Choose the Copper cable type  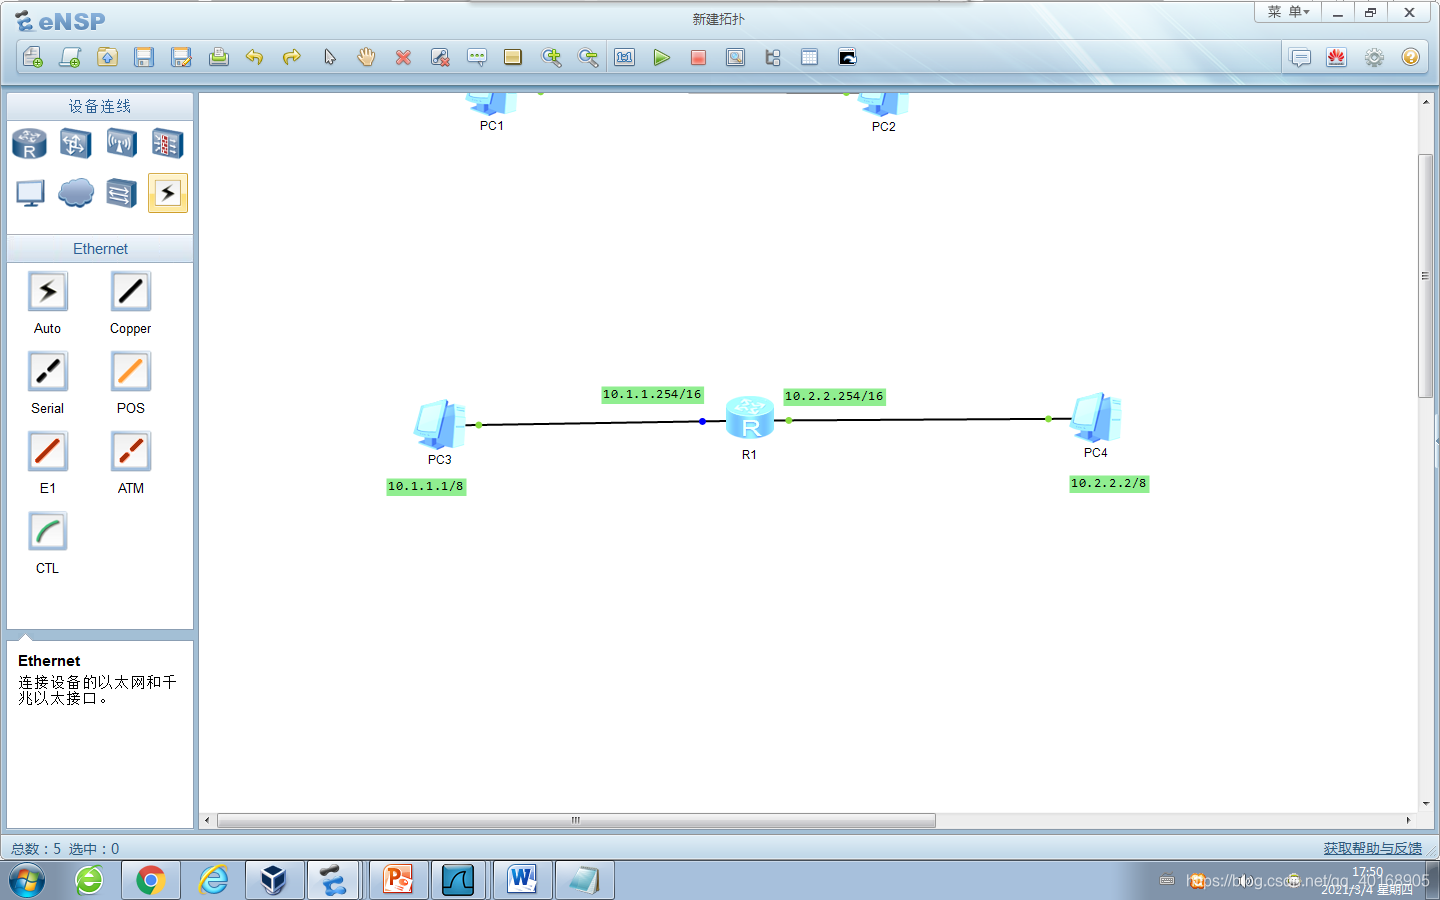coord(131,291)
